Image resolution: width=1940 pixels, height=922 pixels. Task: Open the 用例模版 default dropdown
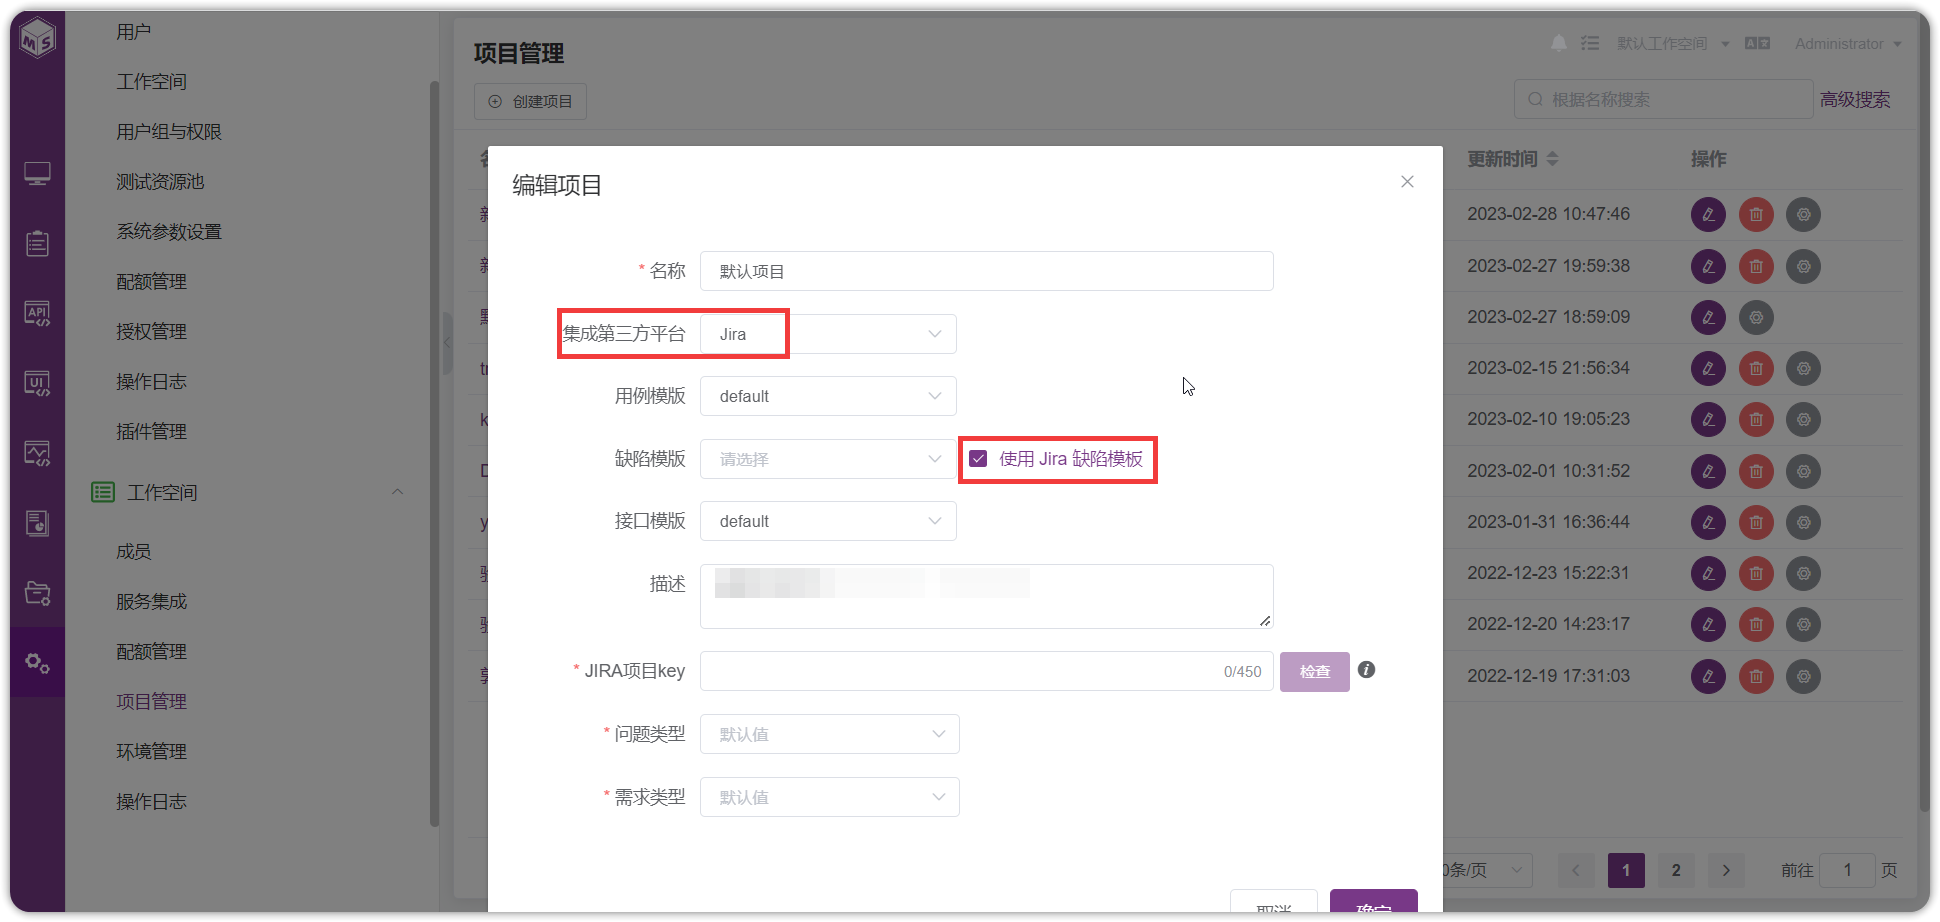828,396
